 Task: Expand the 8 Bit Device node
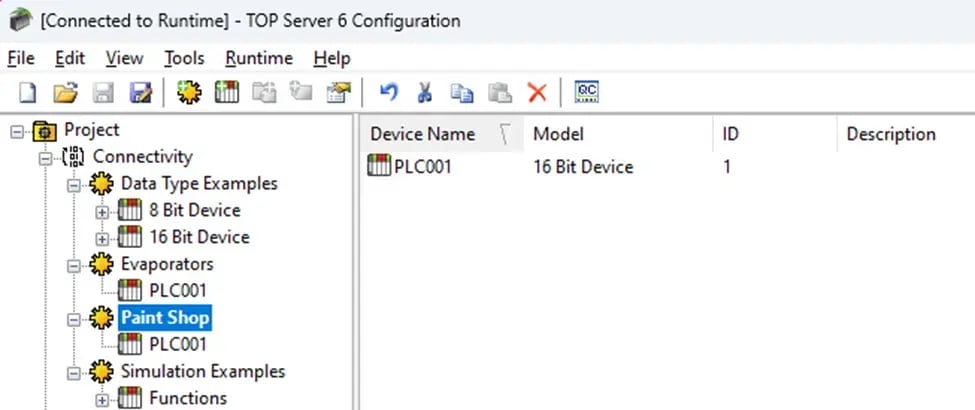point(101,211)
